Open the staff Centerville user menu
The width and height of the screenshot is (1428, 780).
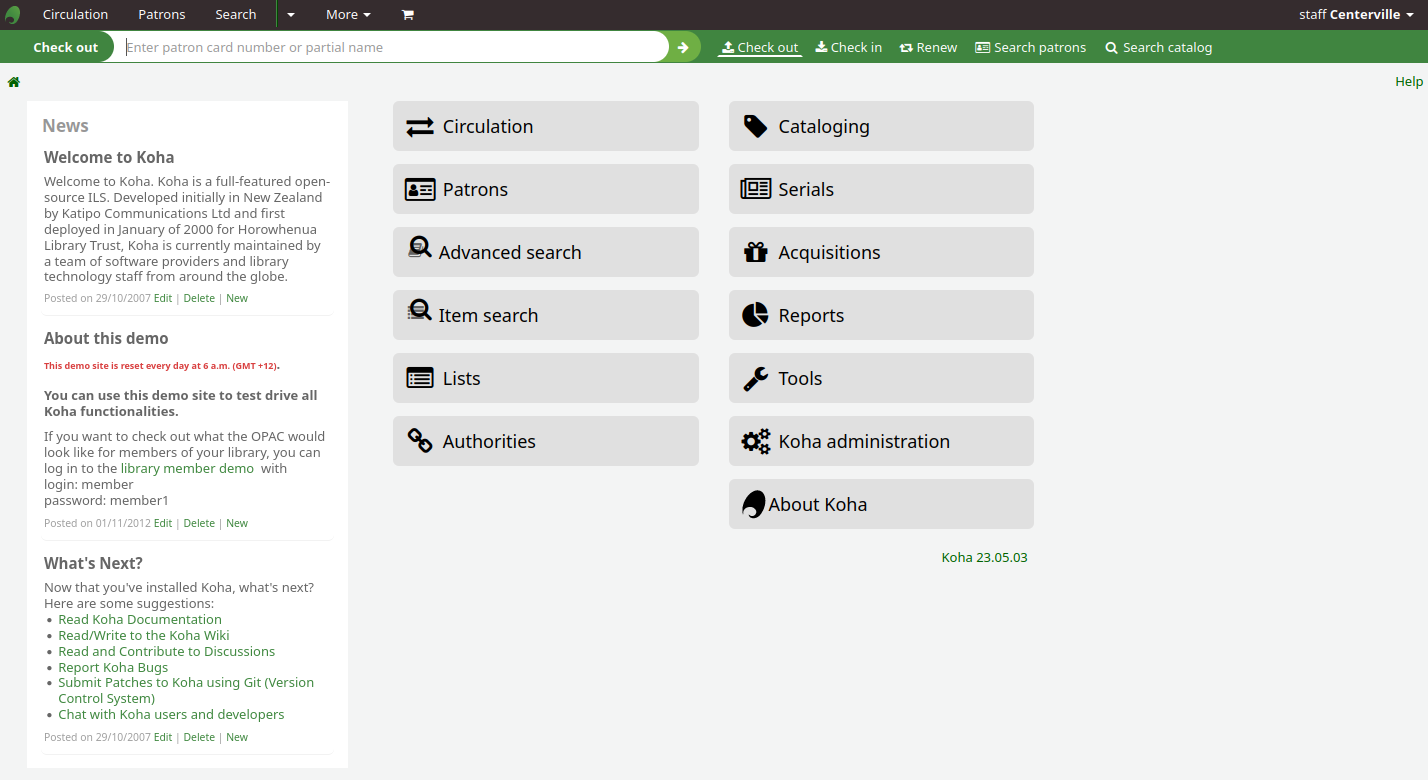click(x=1356, y=15)
